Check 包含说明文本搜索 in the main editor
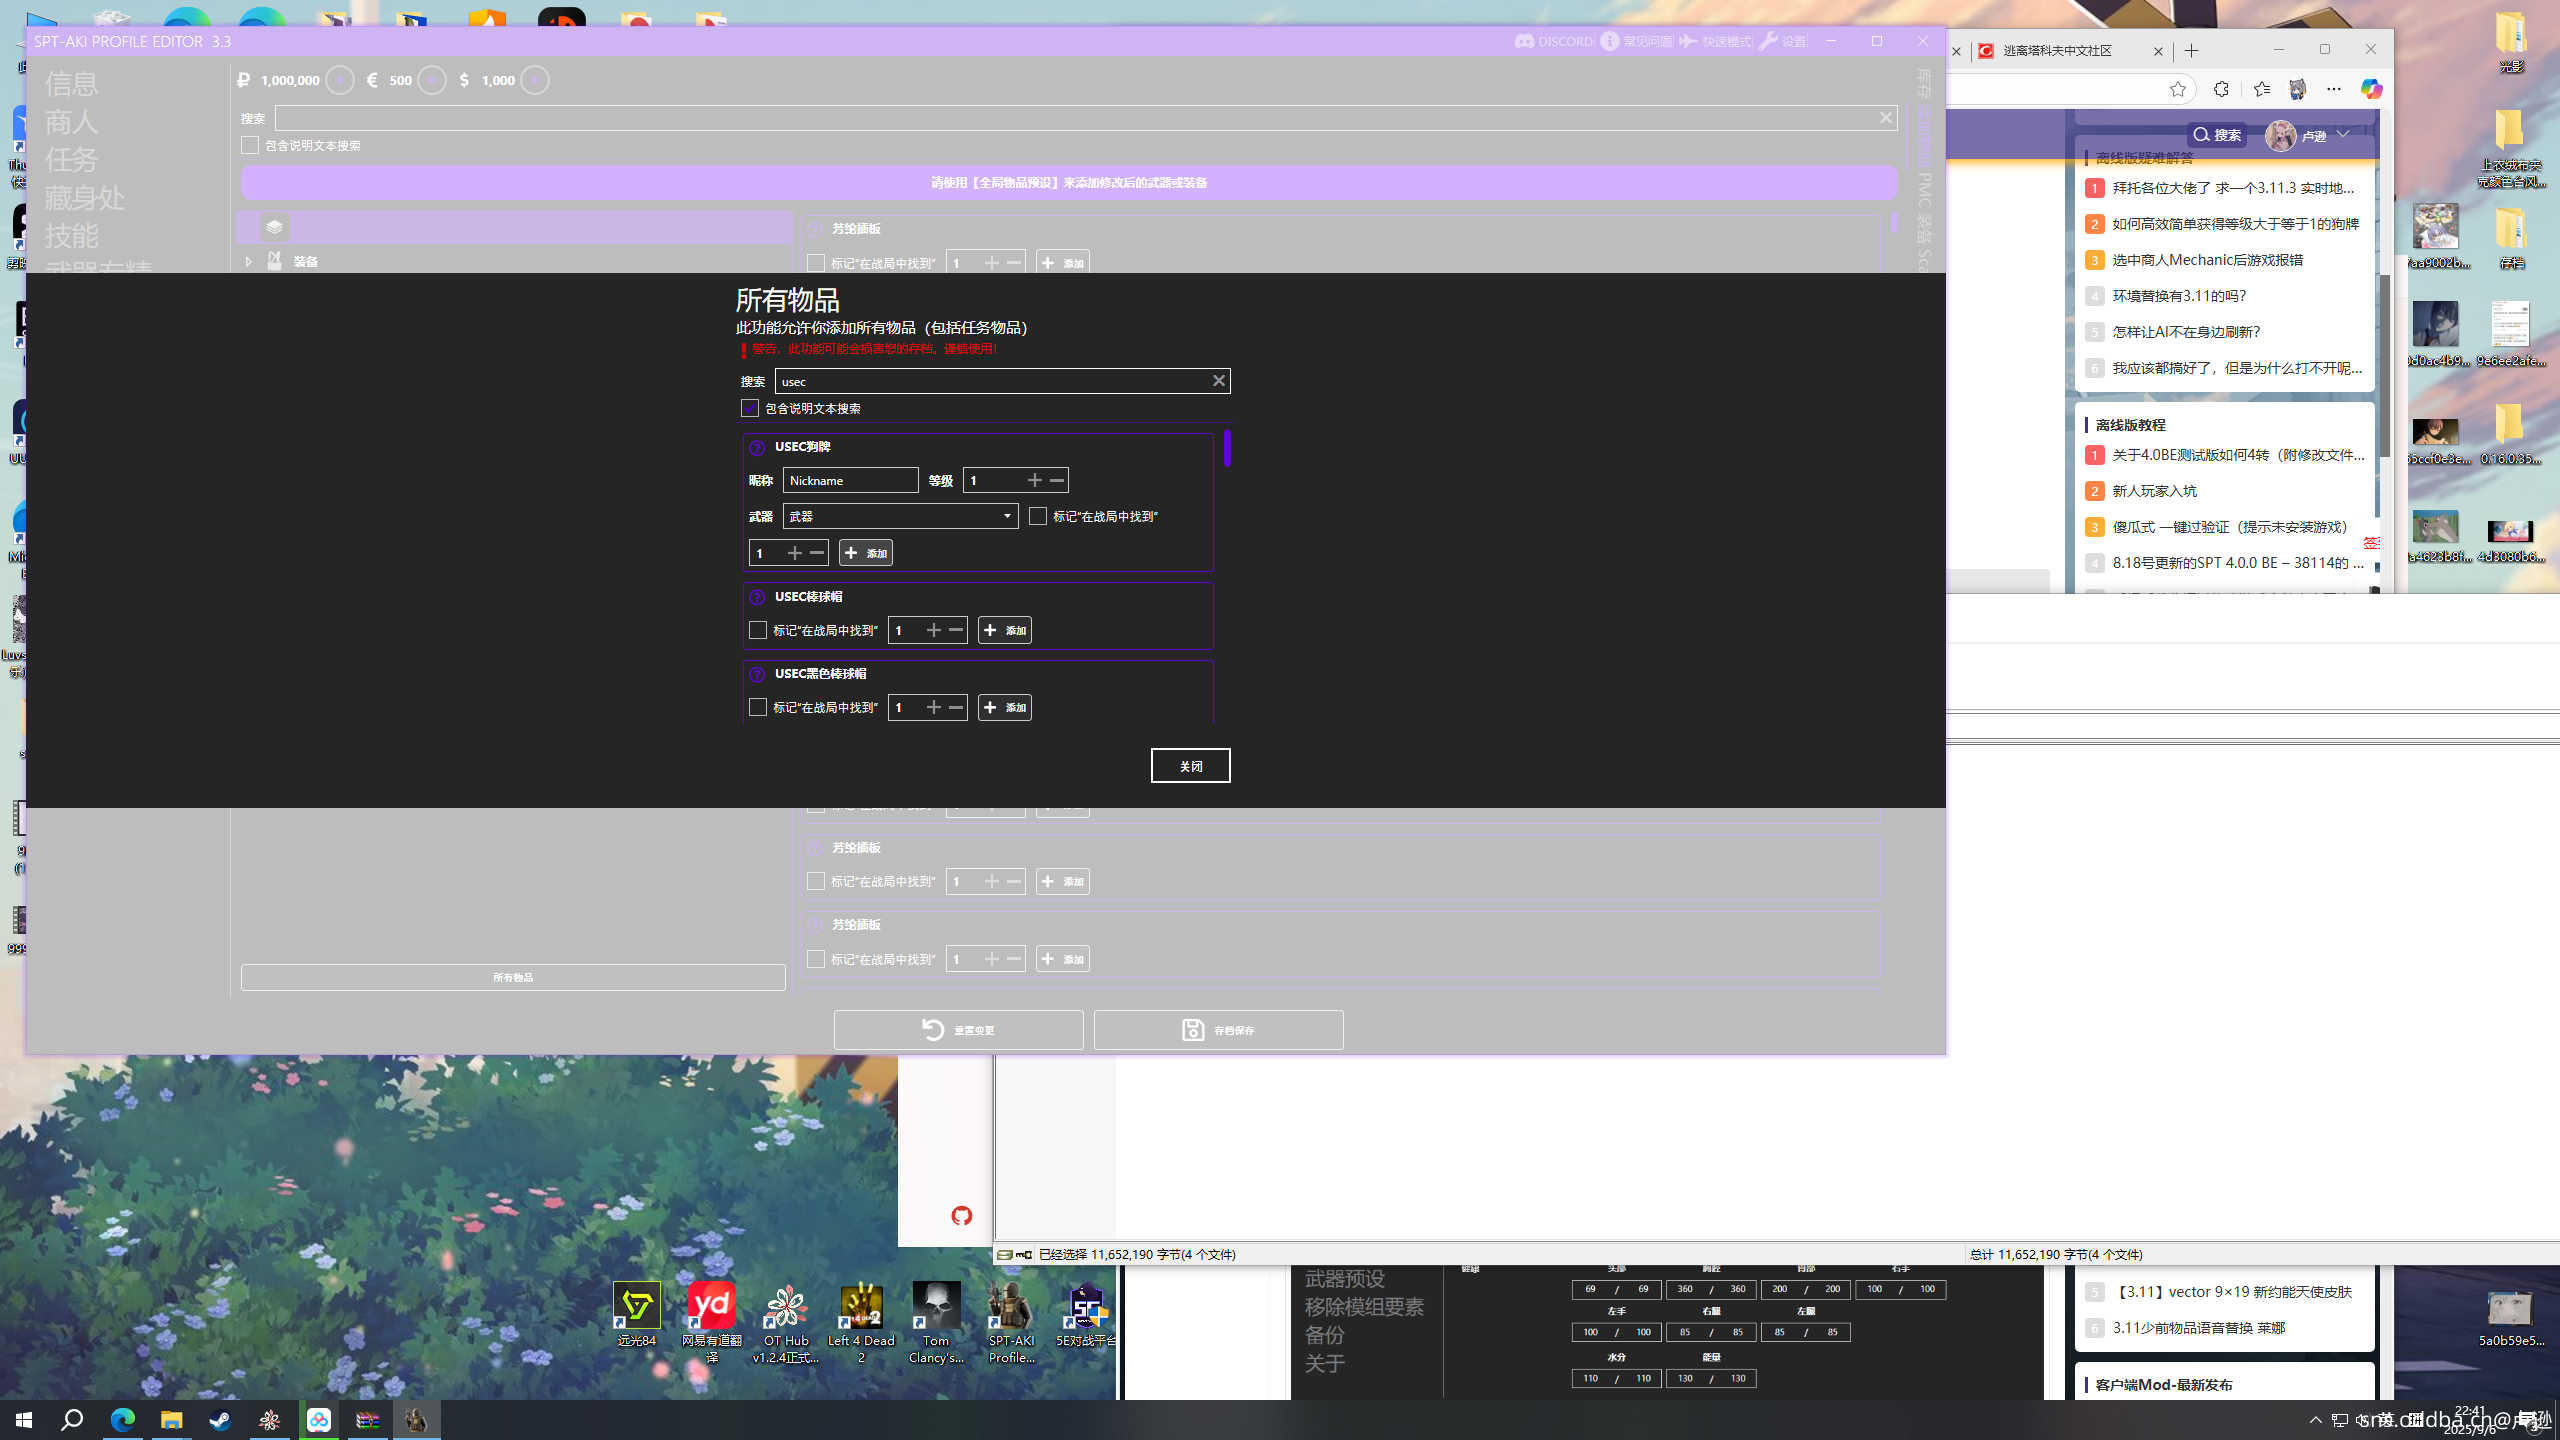Screen dimensions: 2560x1440 [x=250, y=145]
